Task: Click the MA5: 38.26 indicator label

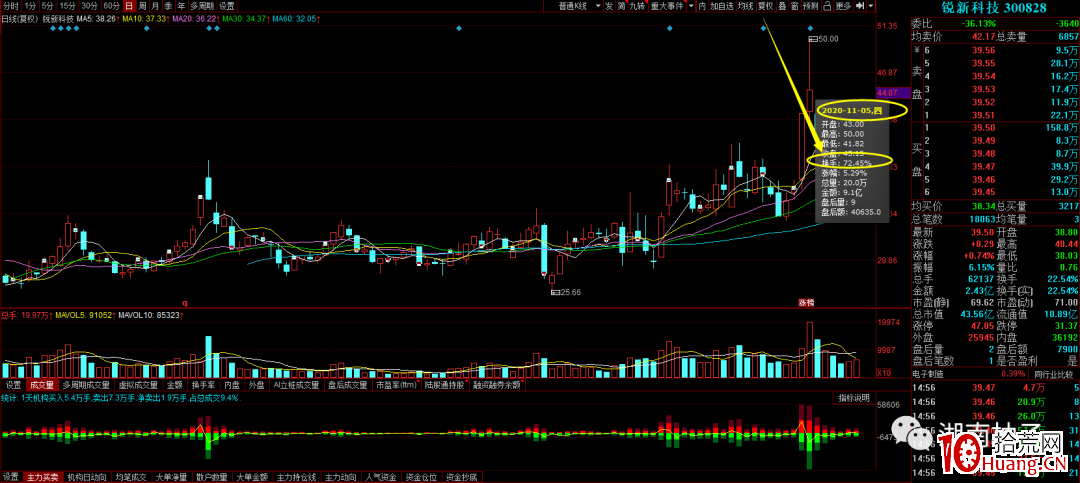Action: (x=97, y=19)
